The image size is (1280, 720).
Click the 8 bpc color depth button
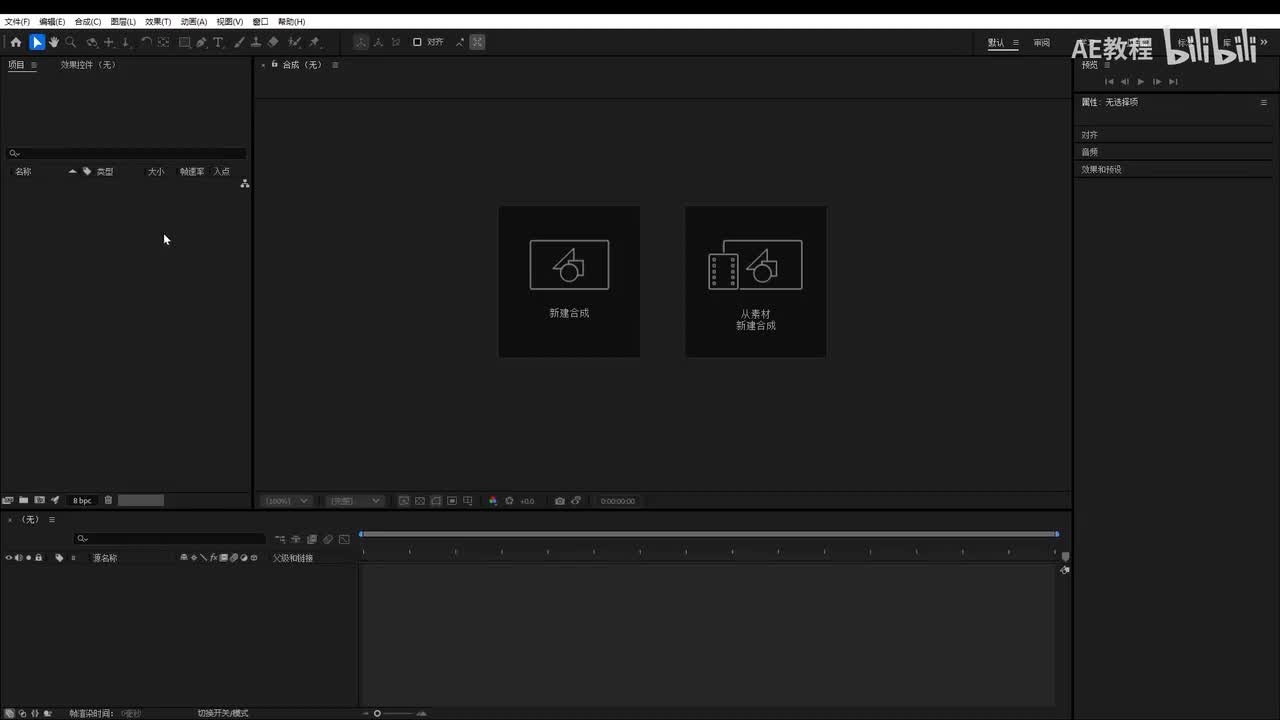(x=82, y=501)
